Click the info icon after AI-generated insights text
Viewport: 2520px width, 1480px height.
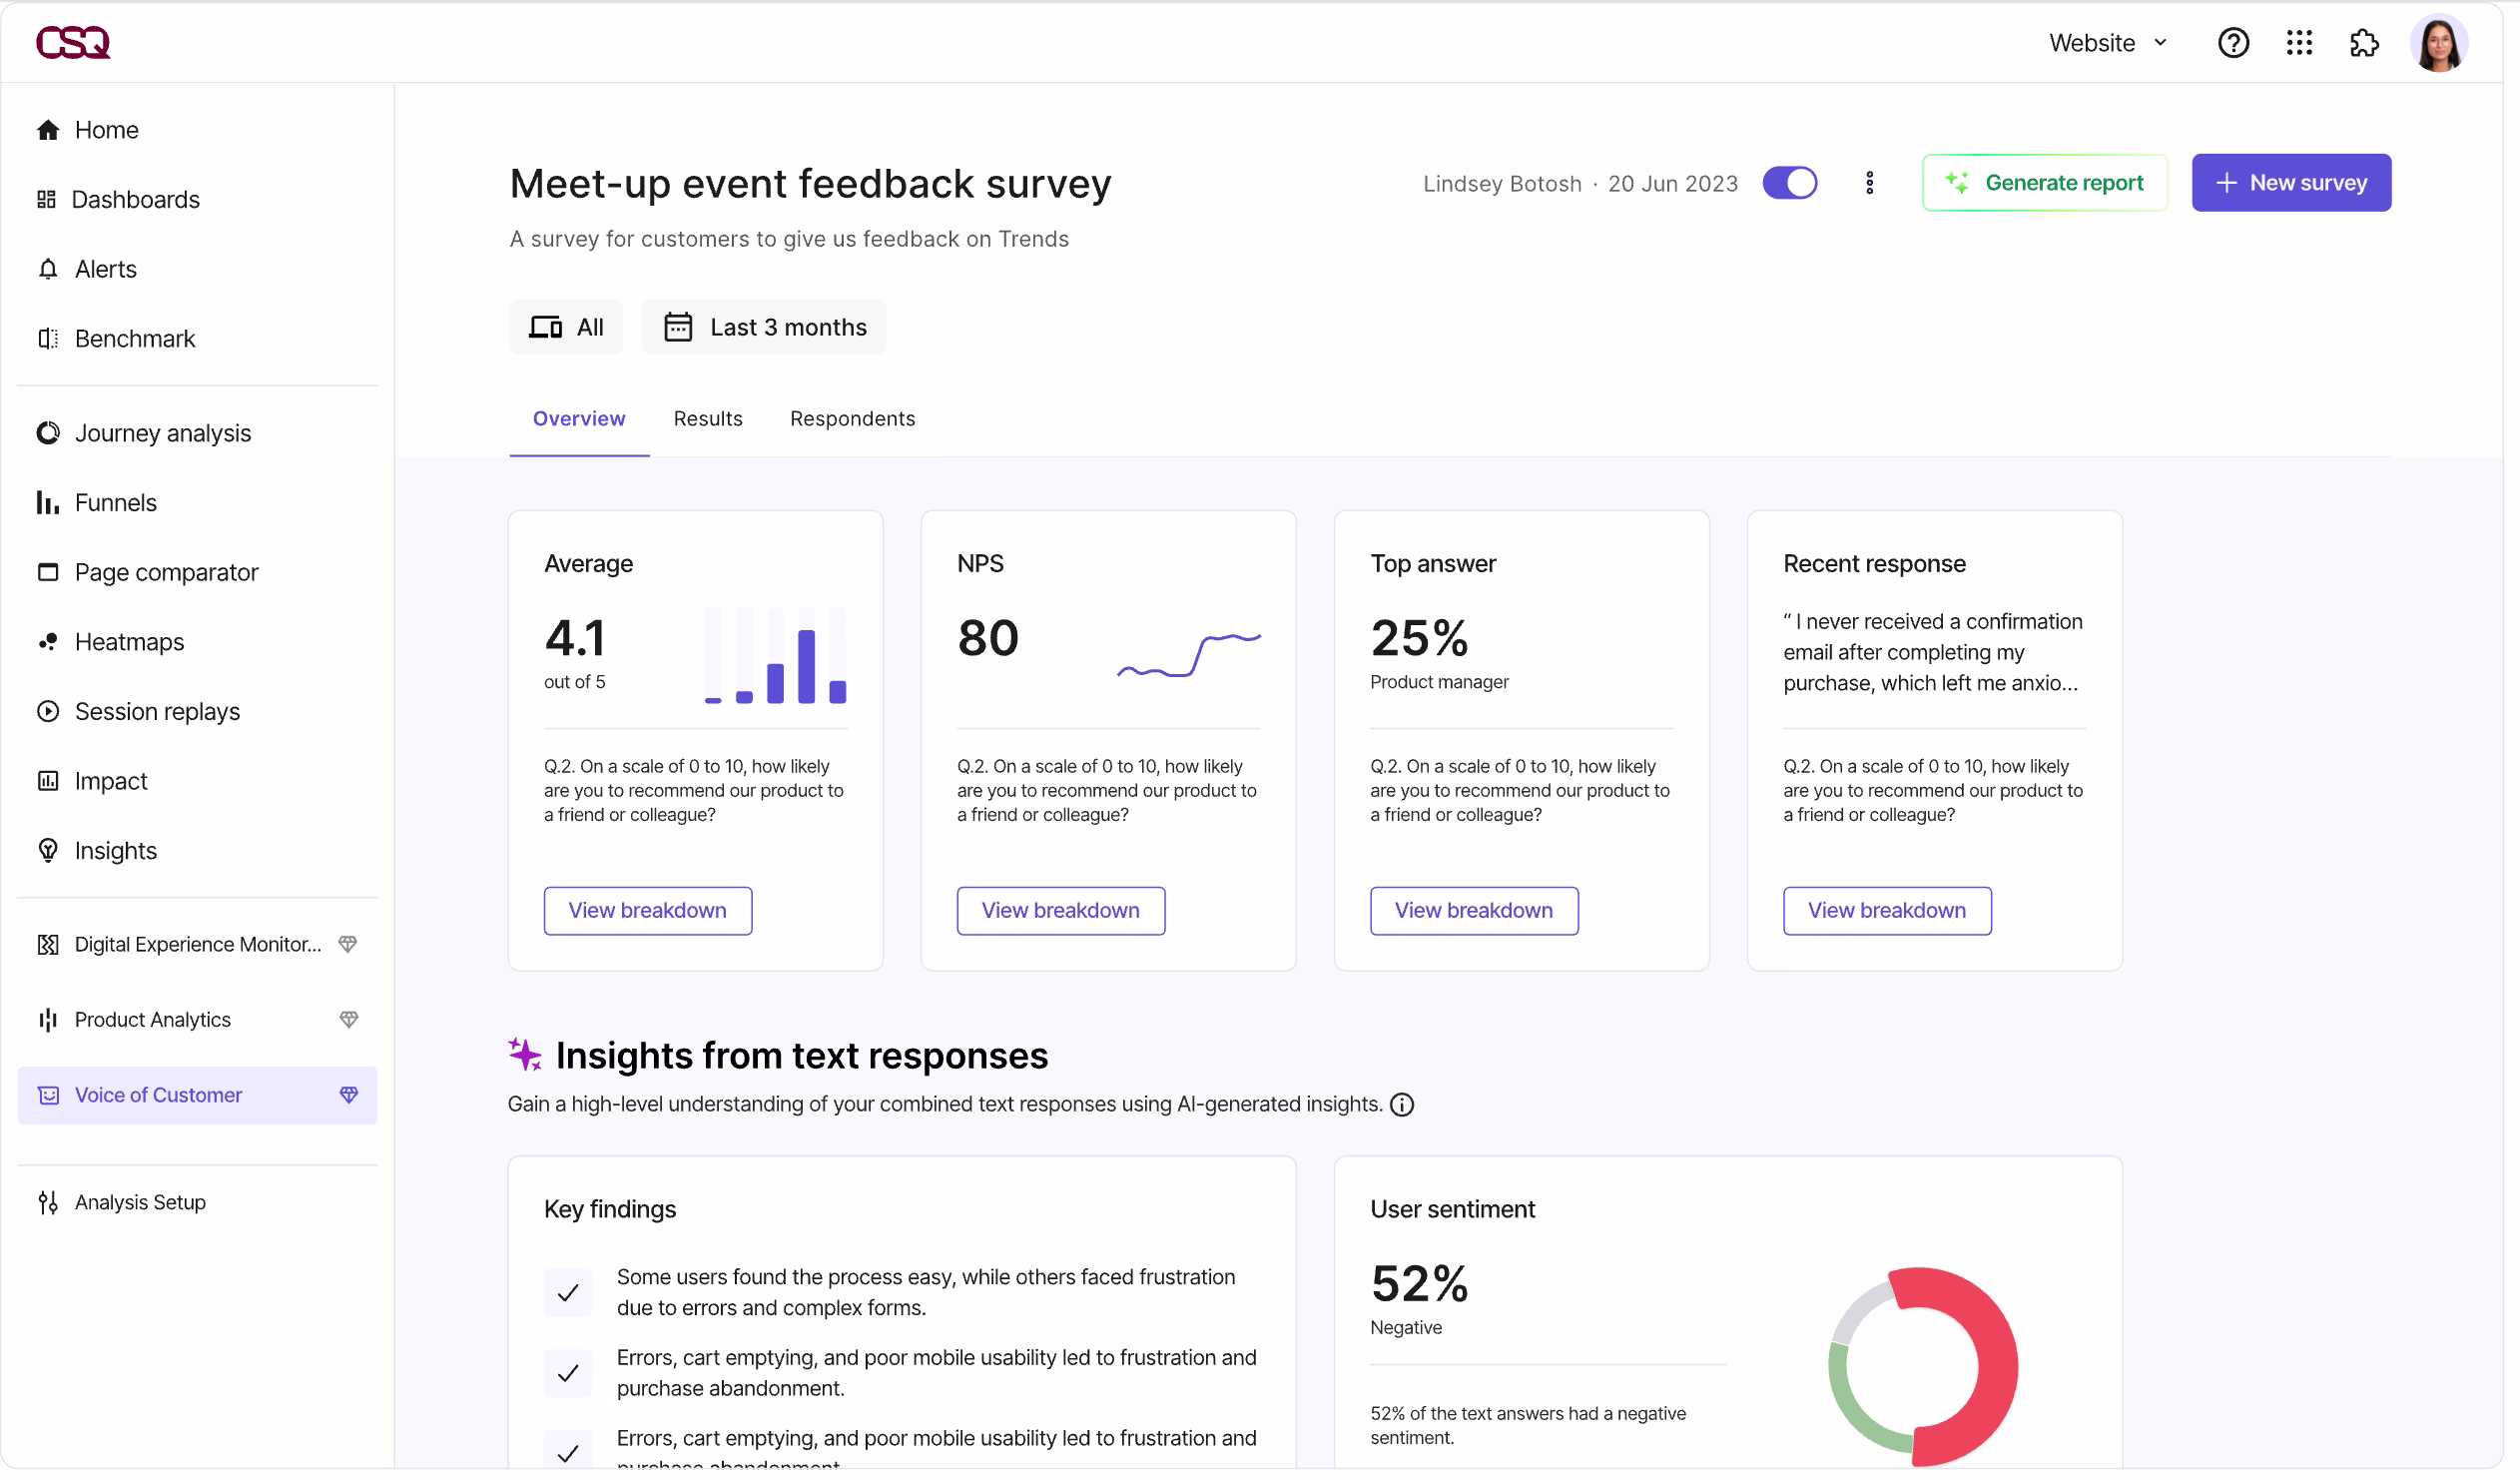[x=1402, y=1105]
